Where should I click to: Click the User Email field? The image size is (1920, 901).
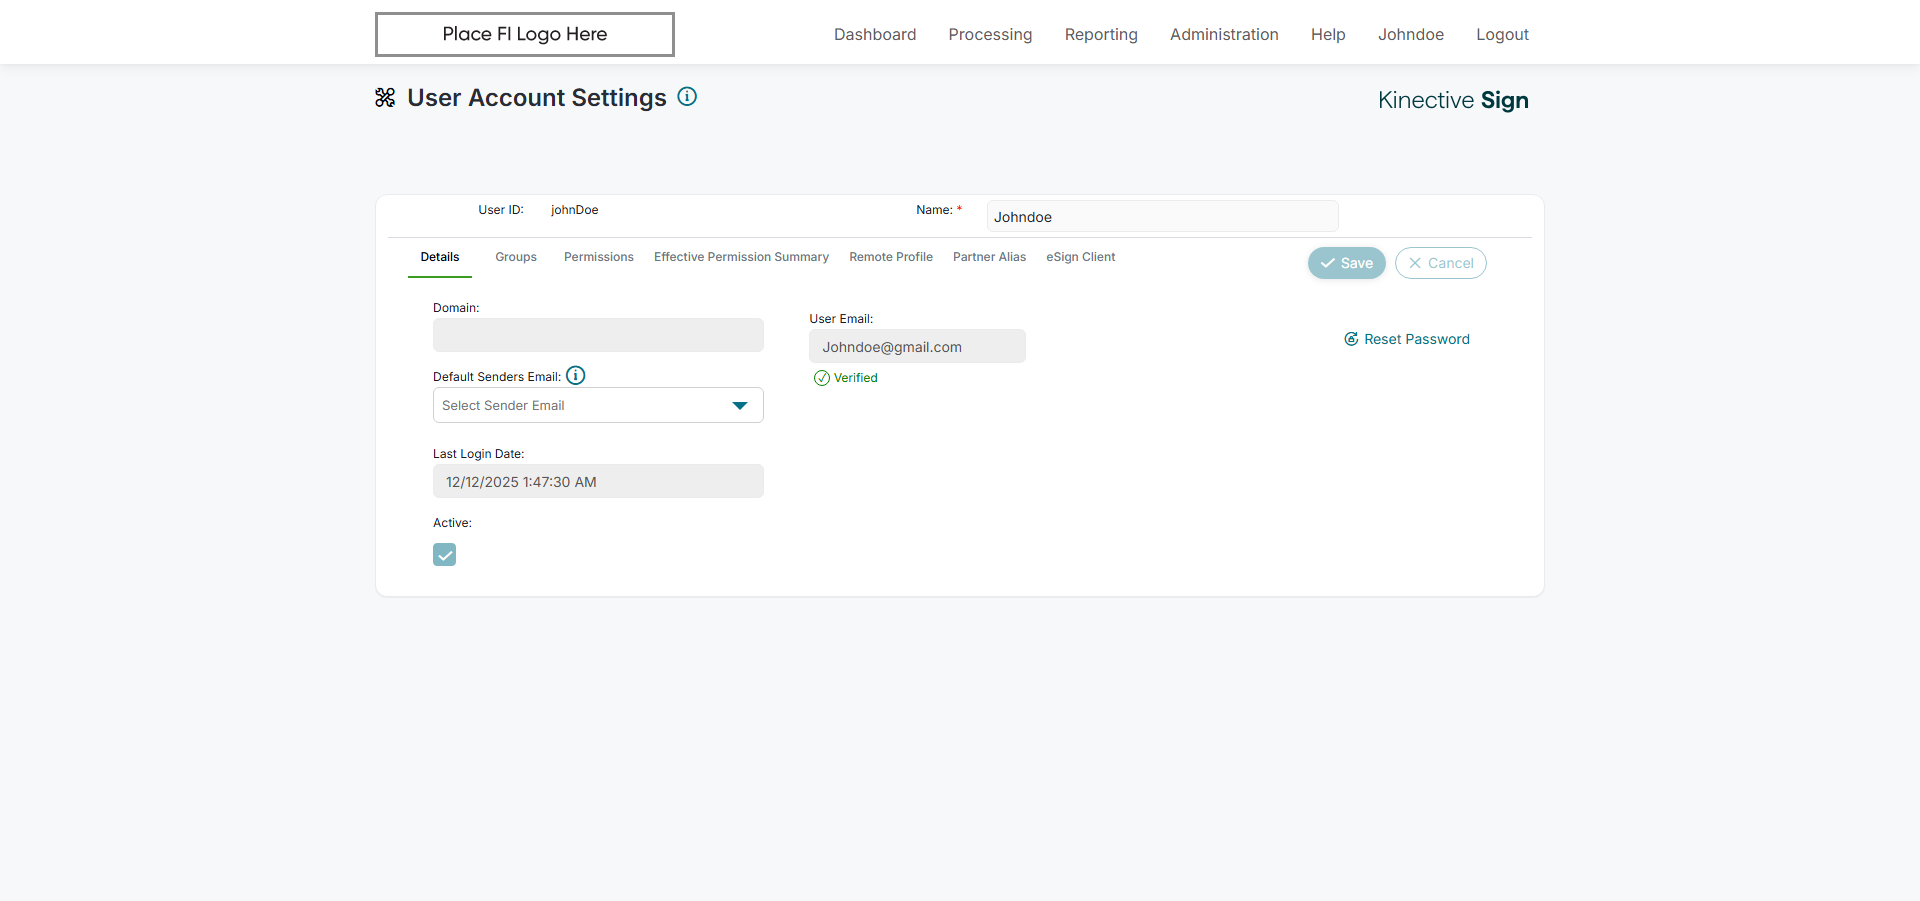[x=917, y=346]
